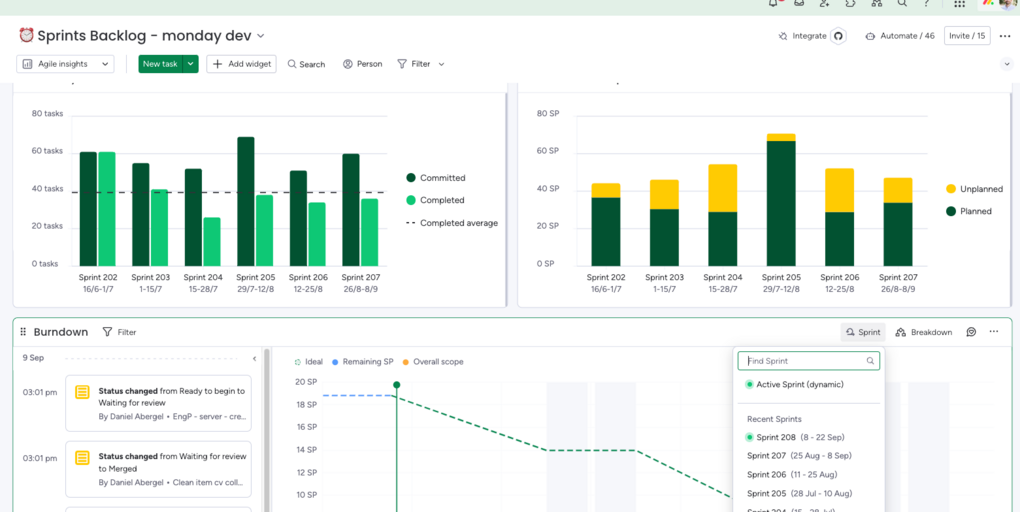The height and width of the screenshot is (512, 1020).
Task: Click Sprint 206 yellow unplanned bar segment
Action: click(839, 190)
